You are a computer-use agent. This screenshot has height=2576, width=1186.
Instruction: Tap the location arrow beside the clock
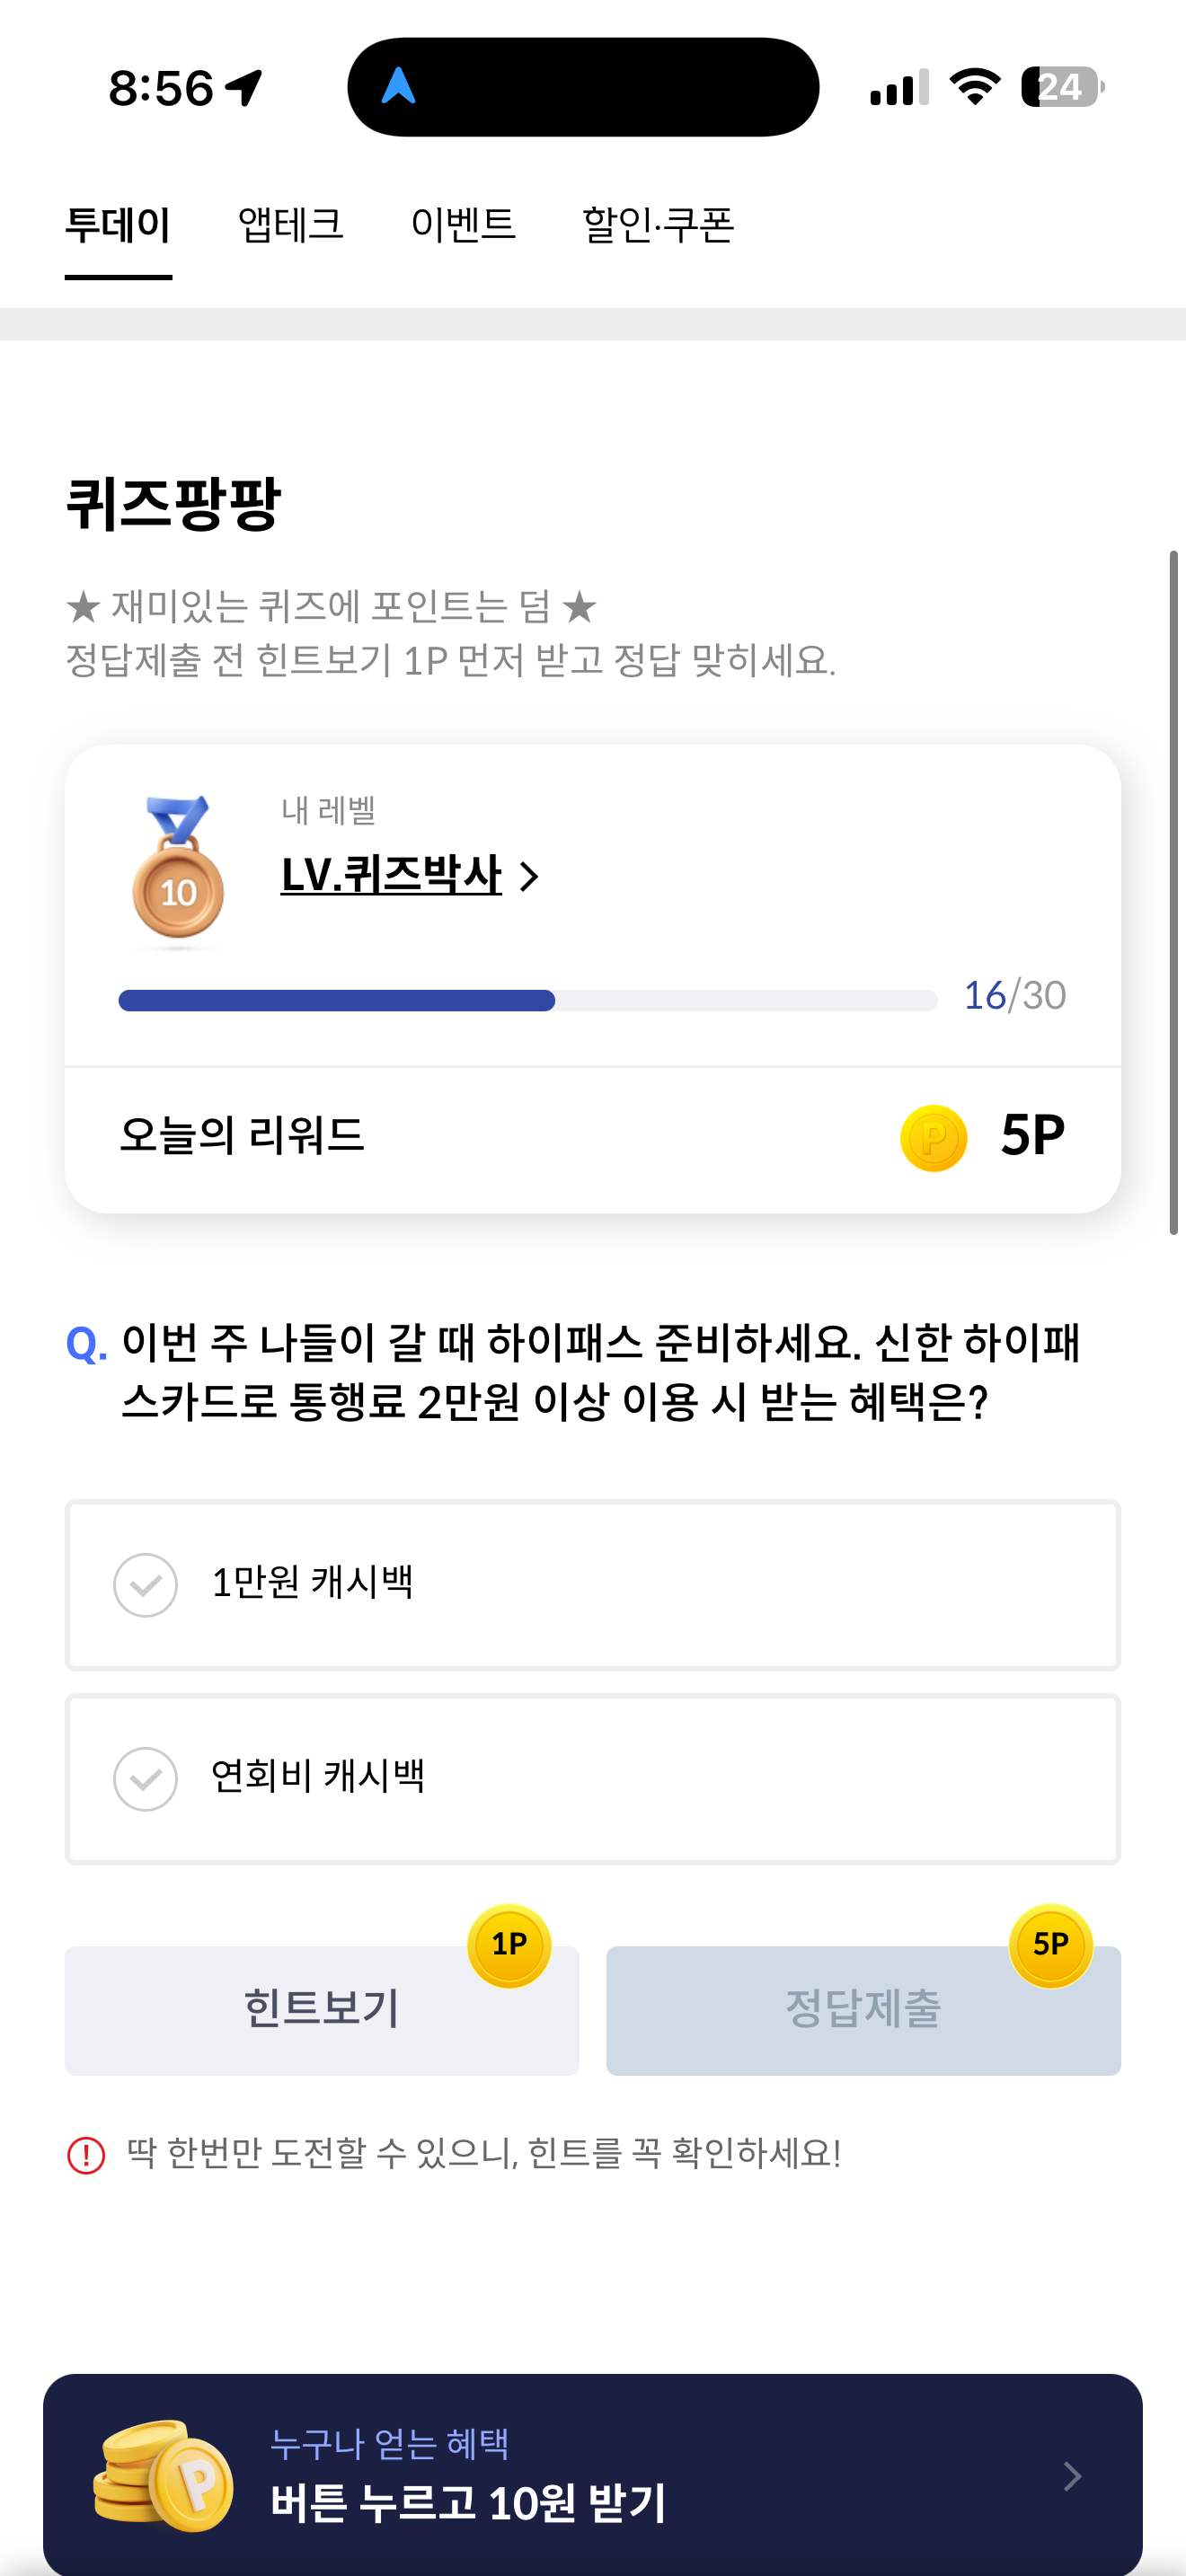click(x=244, y=88)
